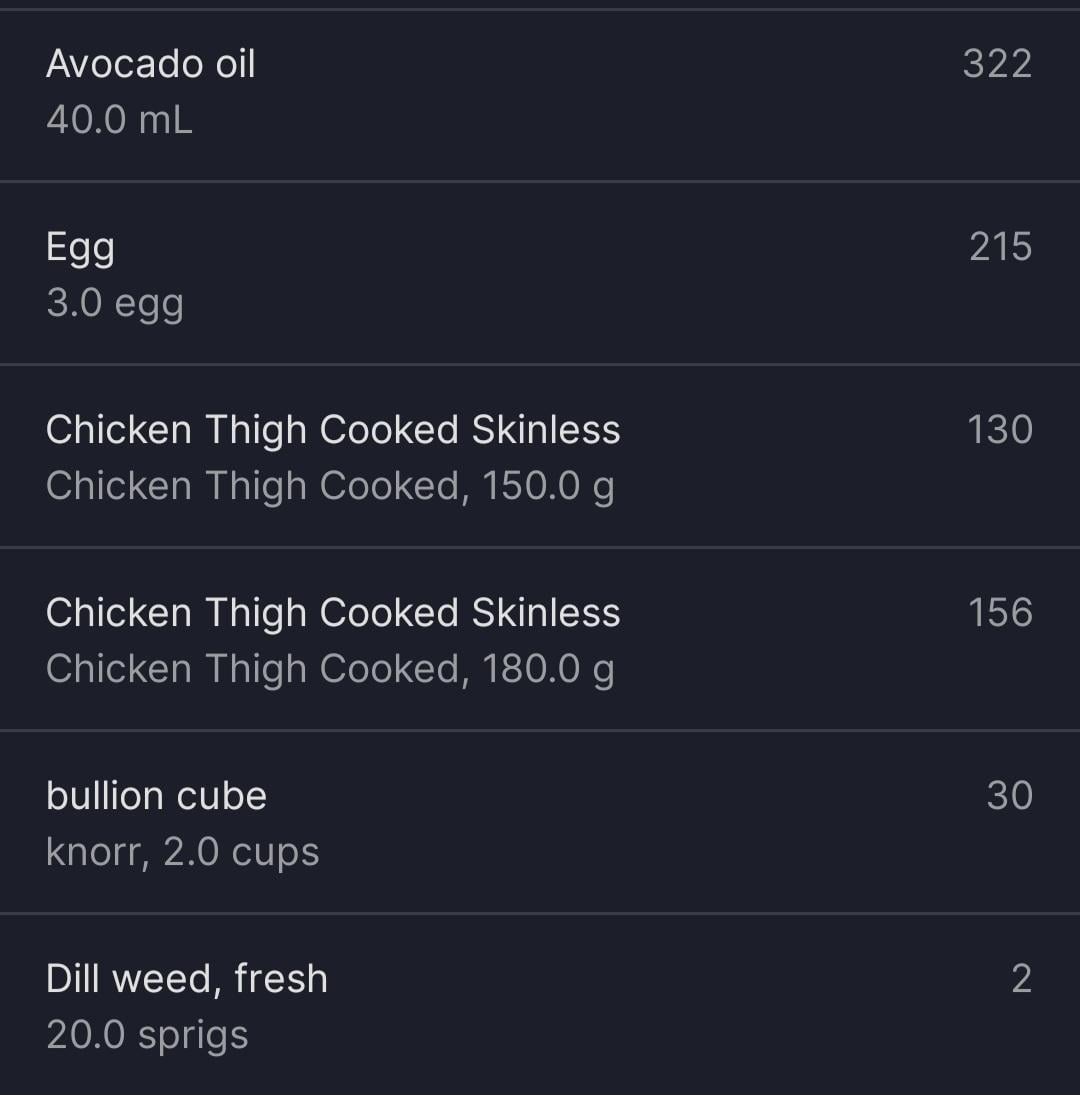The image size is (1080, 1095).
Task: Click the 156 calorie value
Action: click(x=1000, y=613)
